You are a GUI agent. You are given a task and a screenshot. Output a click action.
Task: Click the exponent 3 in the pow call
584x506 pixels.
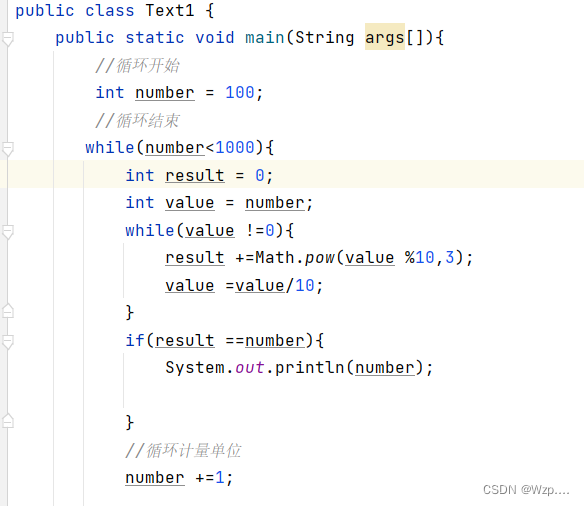point(450,258)
